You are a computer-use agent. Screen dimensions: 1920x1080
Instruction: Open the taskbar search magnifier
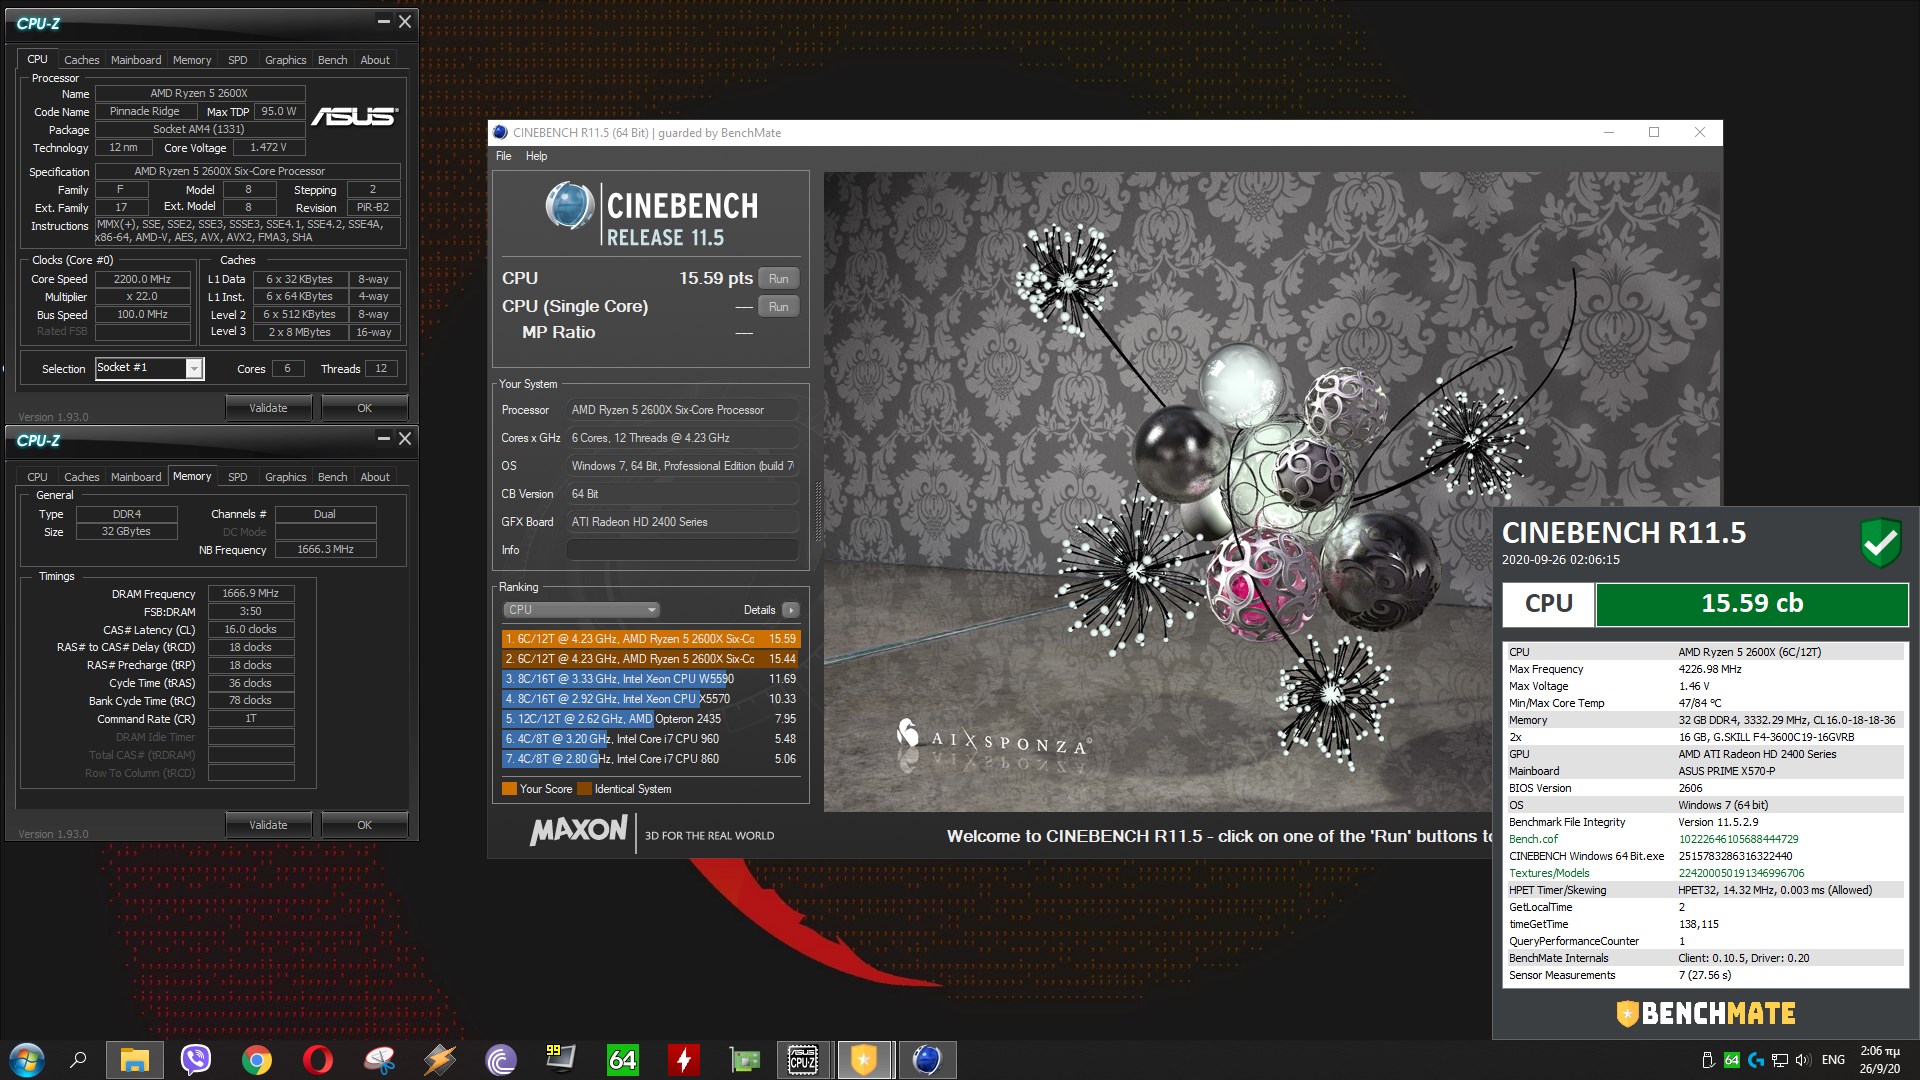(x=78, y=1060)
